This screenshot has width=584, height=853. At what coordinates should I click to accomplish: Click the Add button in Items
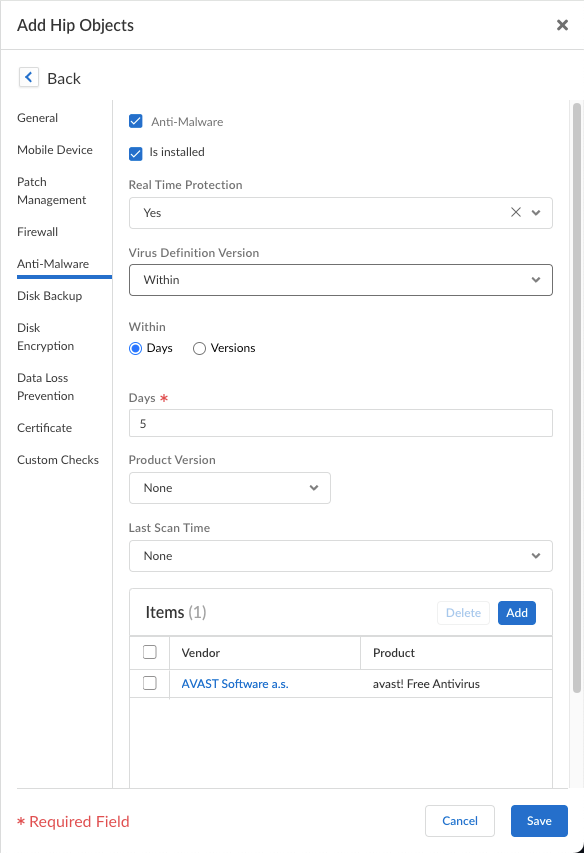[517, 613]
